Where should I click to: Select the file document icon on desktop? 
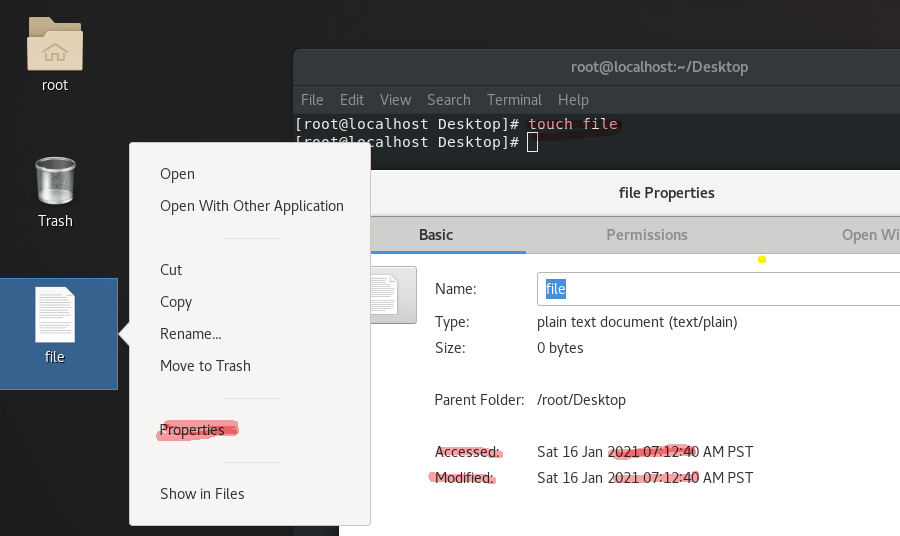click(x=55, y=314)
